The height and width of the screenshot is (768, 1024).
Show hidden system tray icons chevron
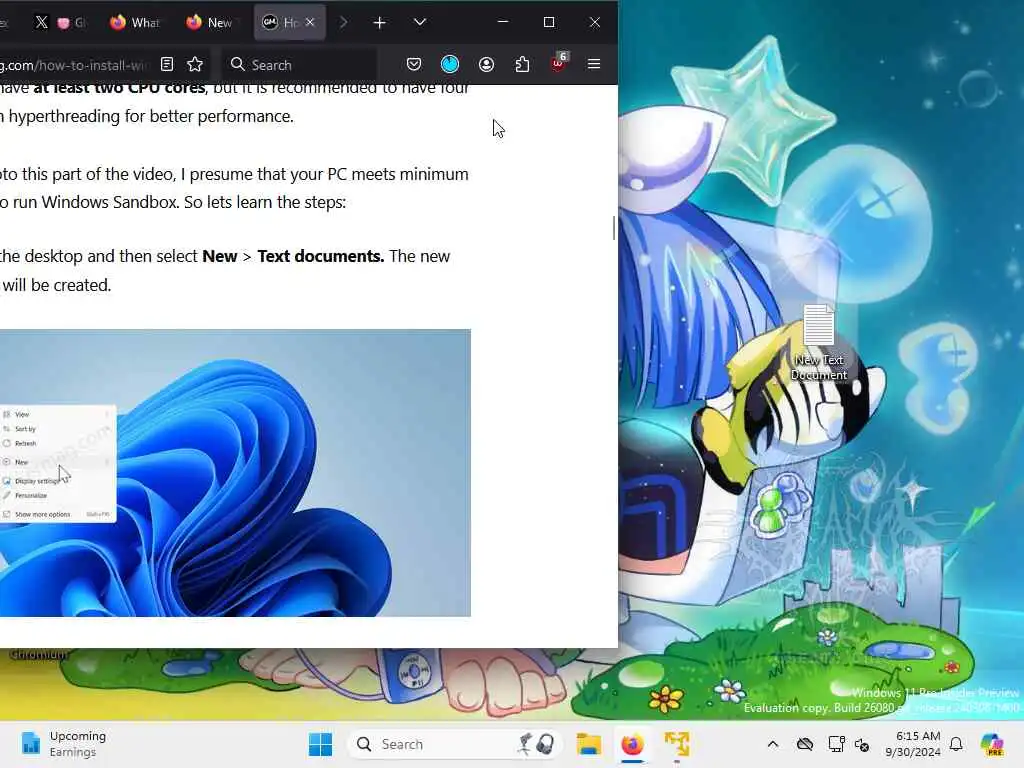pos(773,744)
